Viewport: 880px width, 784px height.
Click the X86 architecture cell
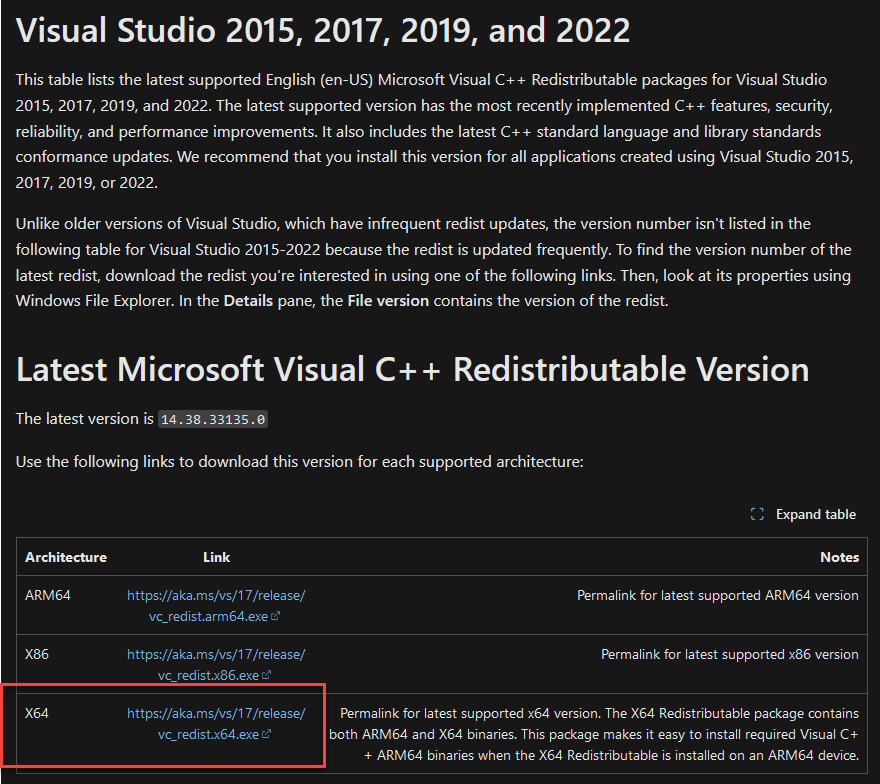pyautogui.click(x=37, y=654)
